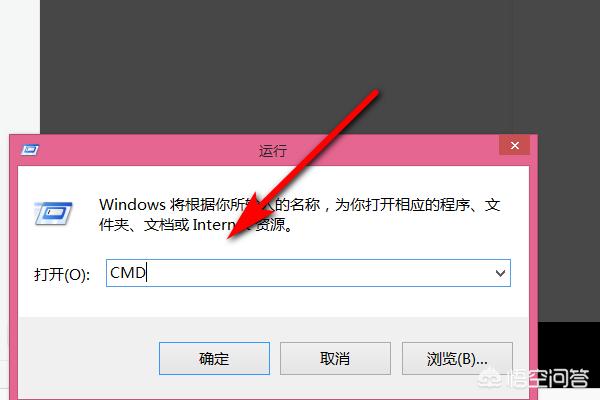Expand the 打开 combo box dropdown arrow

(x=500, y=273)
